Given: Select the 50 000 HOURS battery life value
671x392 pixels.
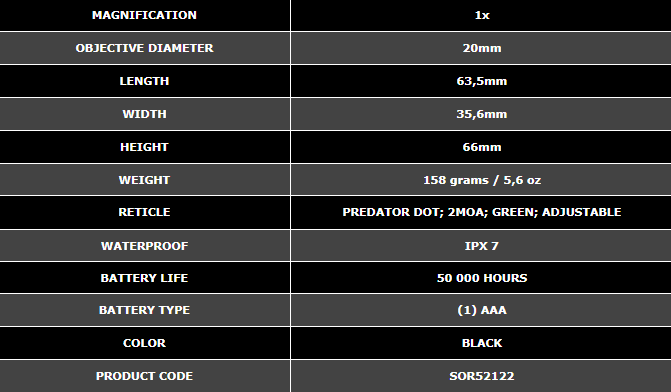Looking at the screenshot, I should pyautogui.click(x=482, y=278).
